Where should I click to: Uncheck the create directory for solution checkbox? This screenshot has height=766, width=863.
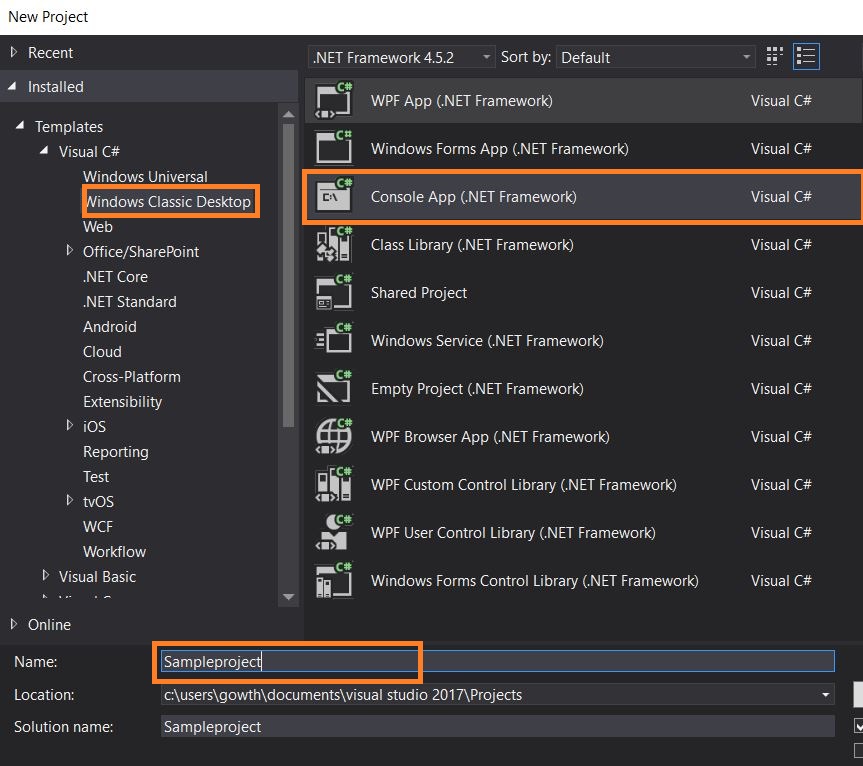point(857,727)
